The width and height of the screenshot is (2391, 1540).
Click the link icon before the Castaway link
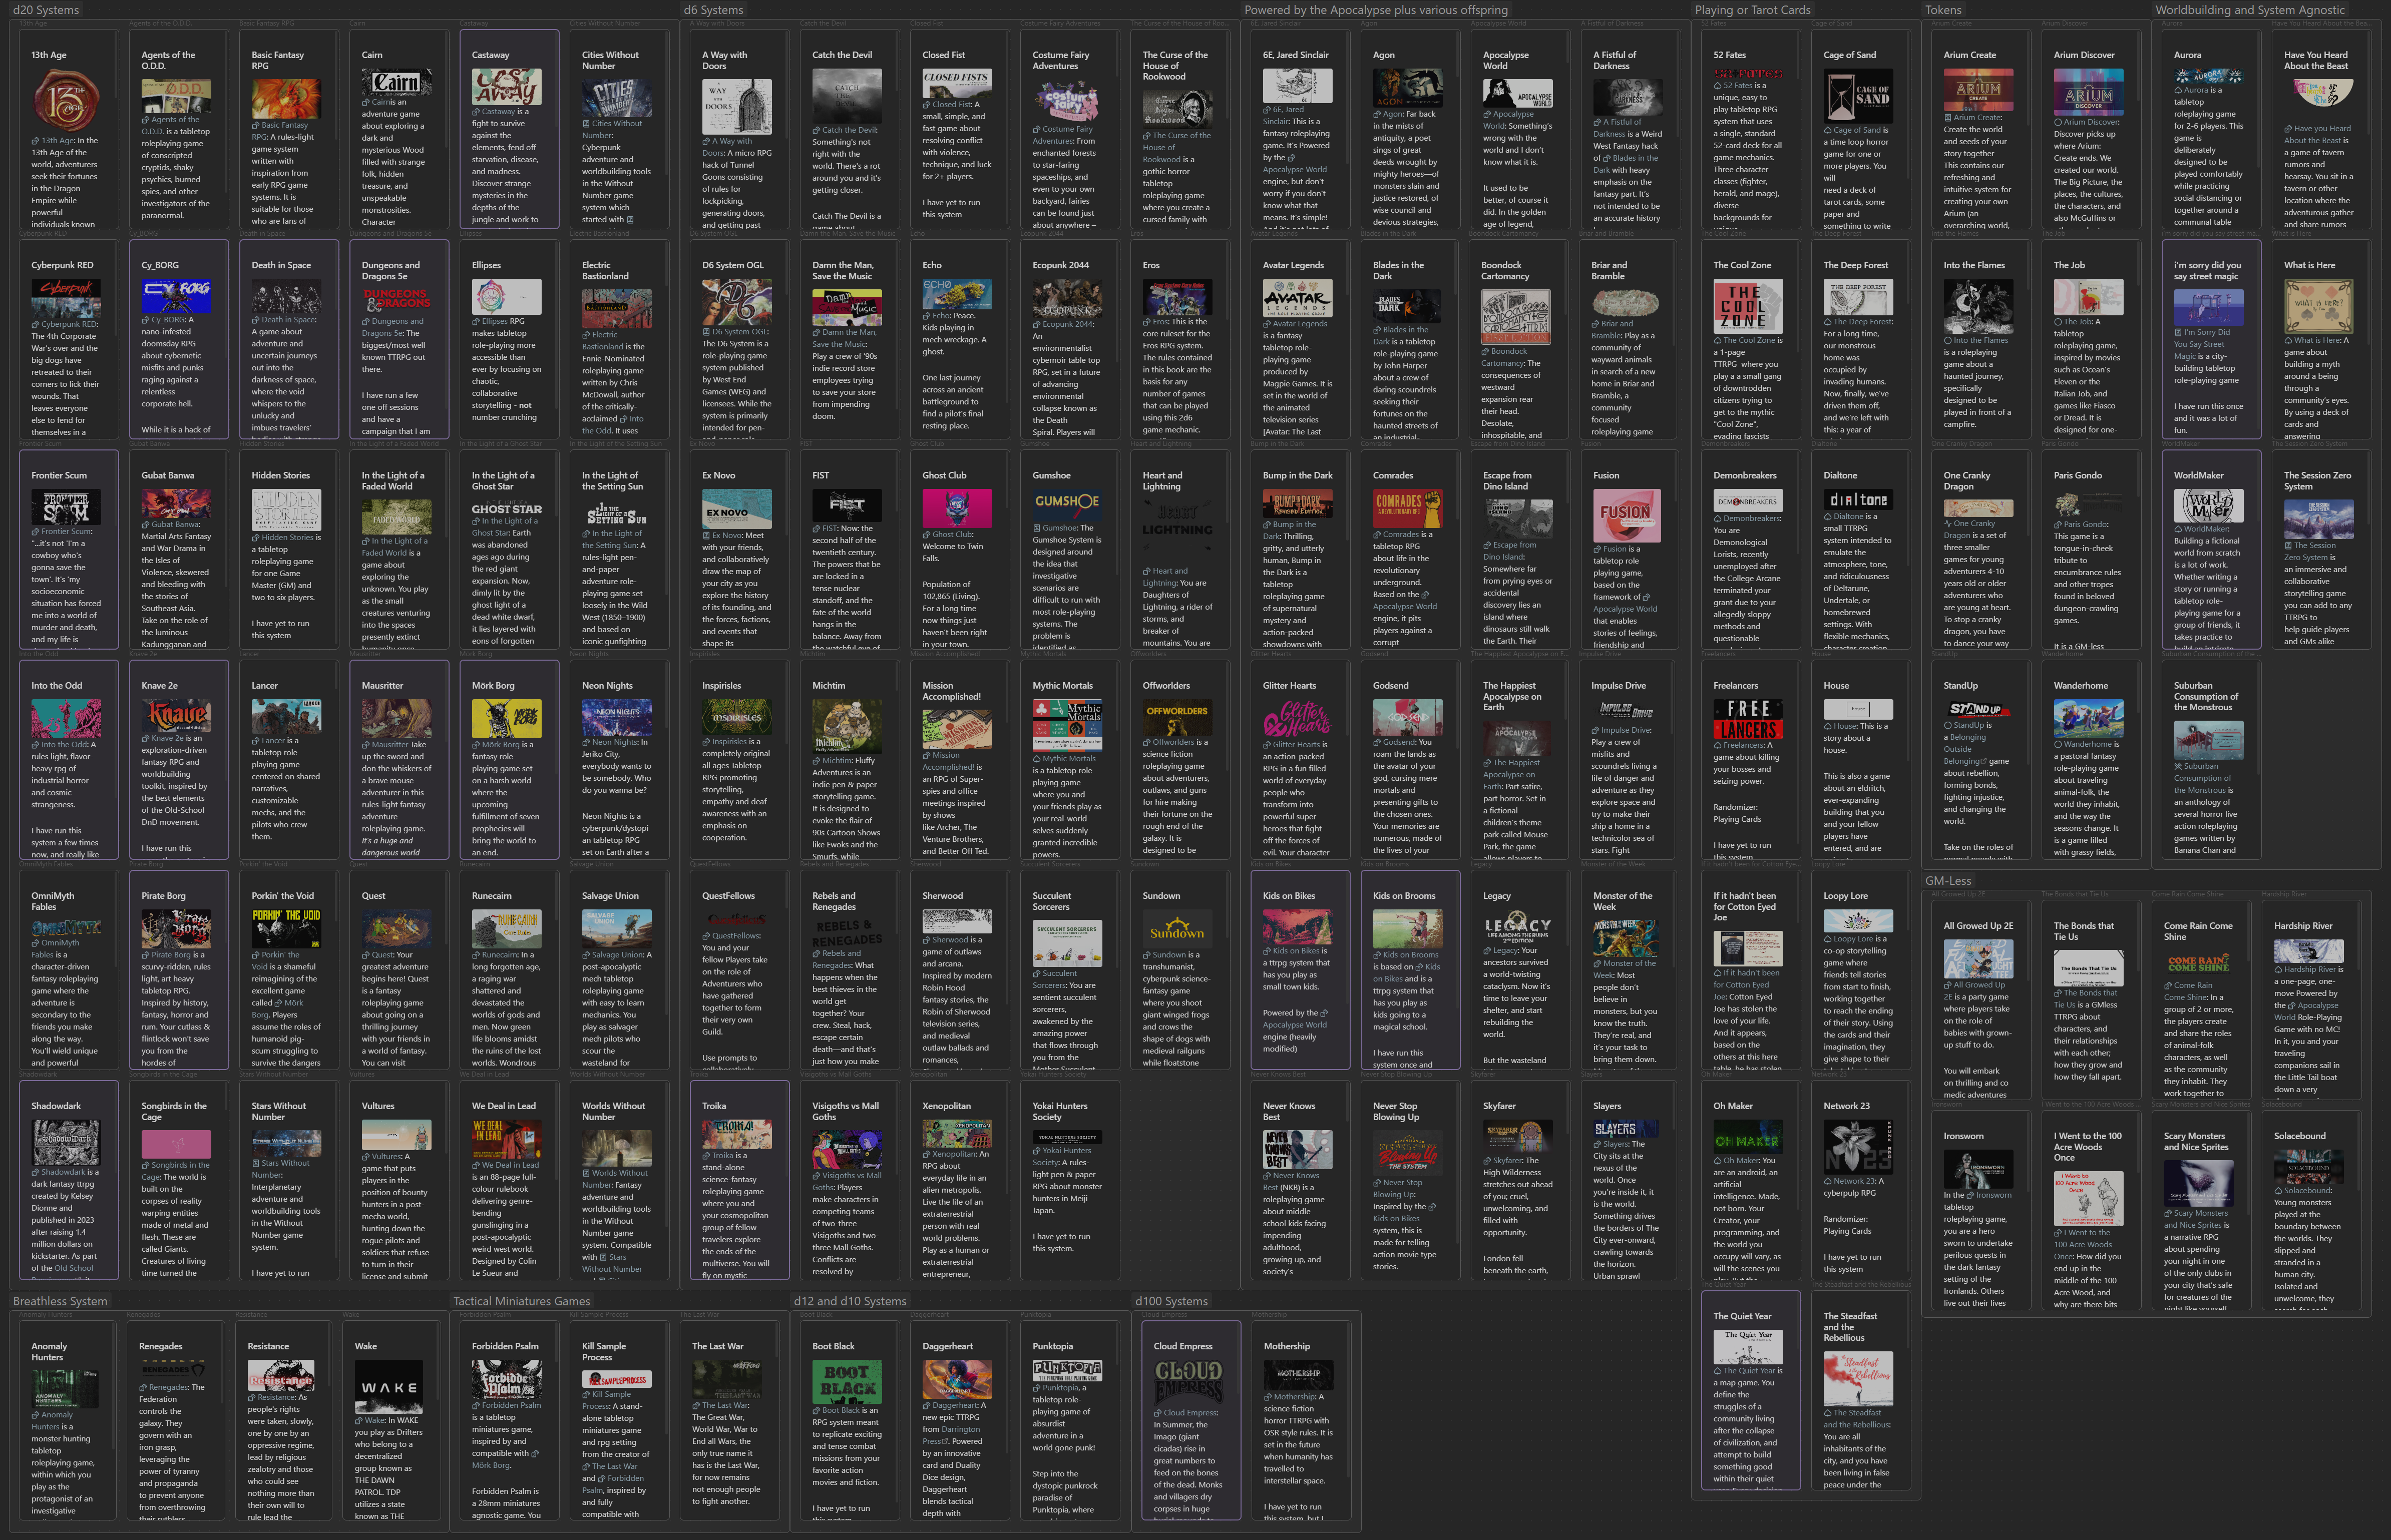(x=476, y=112)
